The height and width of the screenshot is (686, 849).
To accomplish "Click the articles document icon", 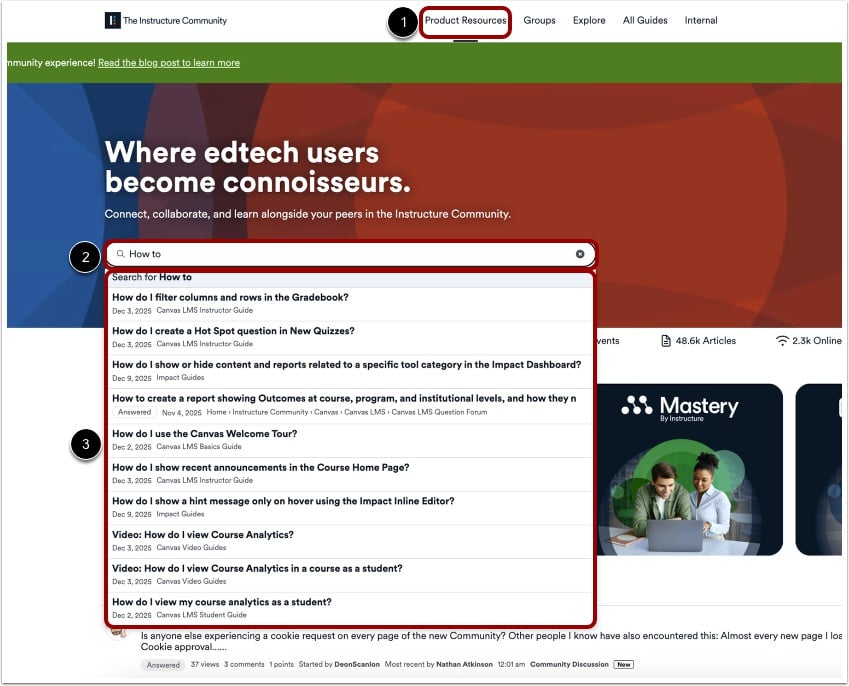I will [666, 341].
